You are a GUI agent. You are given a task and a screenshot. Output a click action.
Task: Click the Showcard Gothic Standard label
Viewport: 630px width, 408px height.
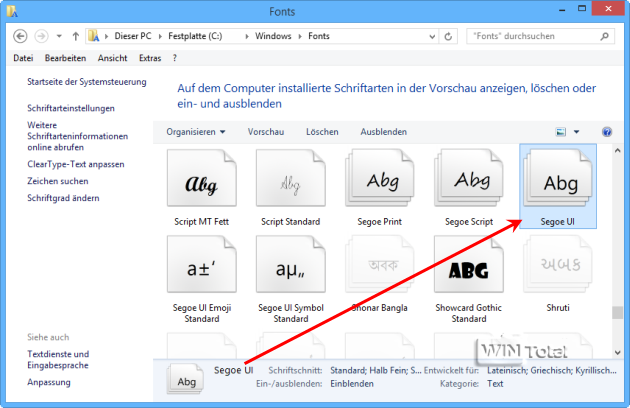[469, 313]
